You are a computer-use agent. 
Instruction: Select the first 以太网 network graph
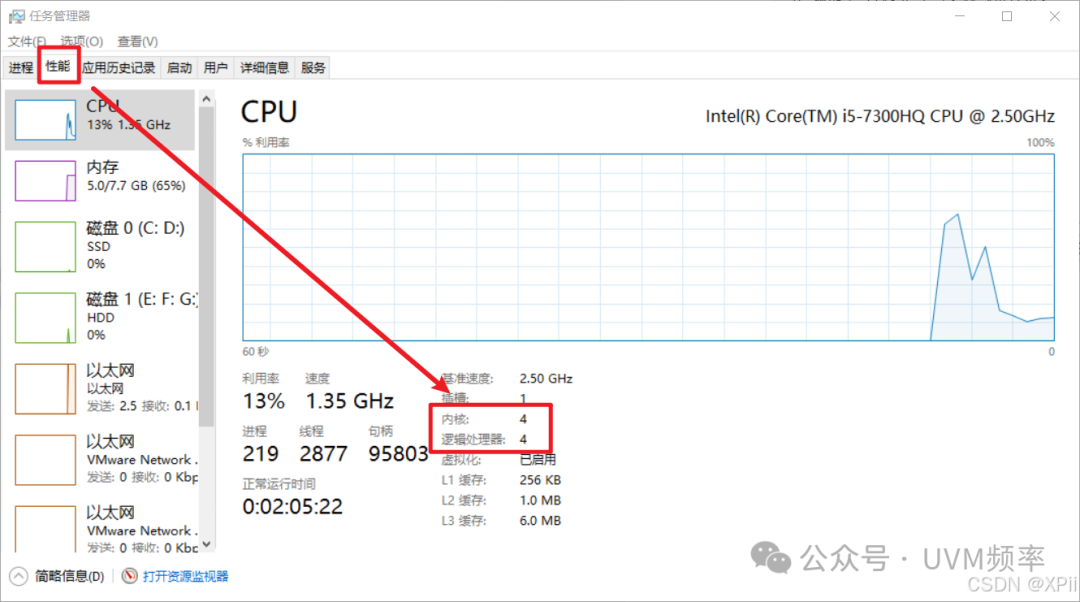[100, 388]
